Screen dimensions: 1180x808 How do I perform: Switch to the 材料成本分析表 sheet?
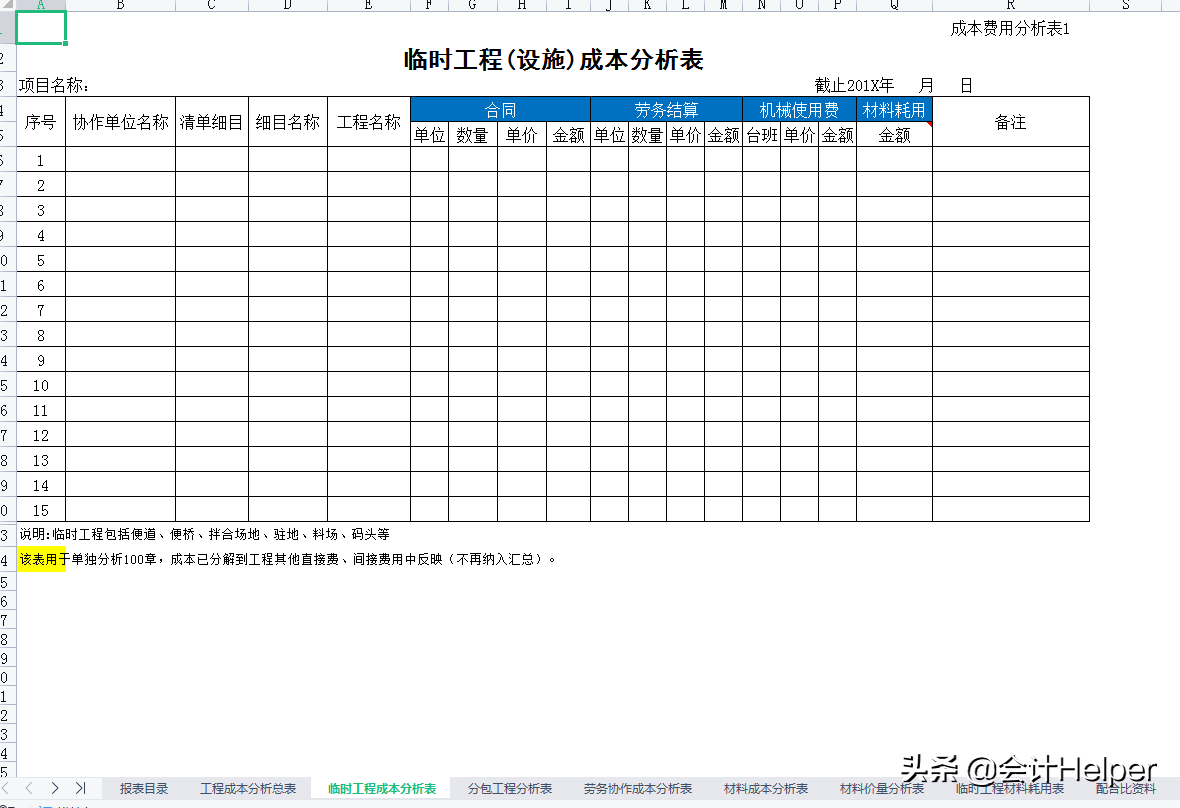pyautogui.click(x=764, y=788)
